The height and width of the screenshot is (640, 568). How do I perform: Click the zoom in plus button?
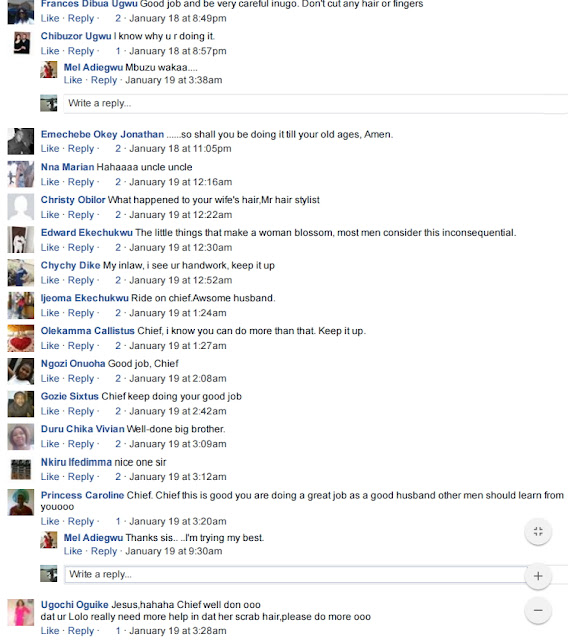click(538, 576)
